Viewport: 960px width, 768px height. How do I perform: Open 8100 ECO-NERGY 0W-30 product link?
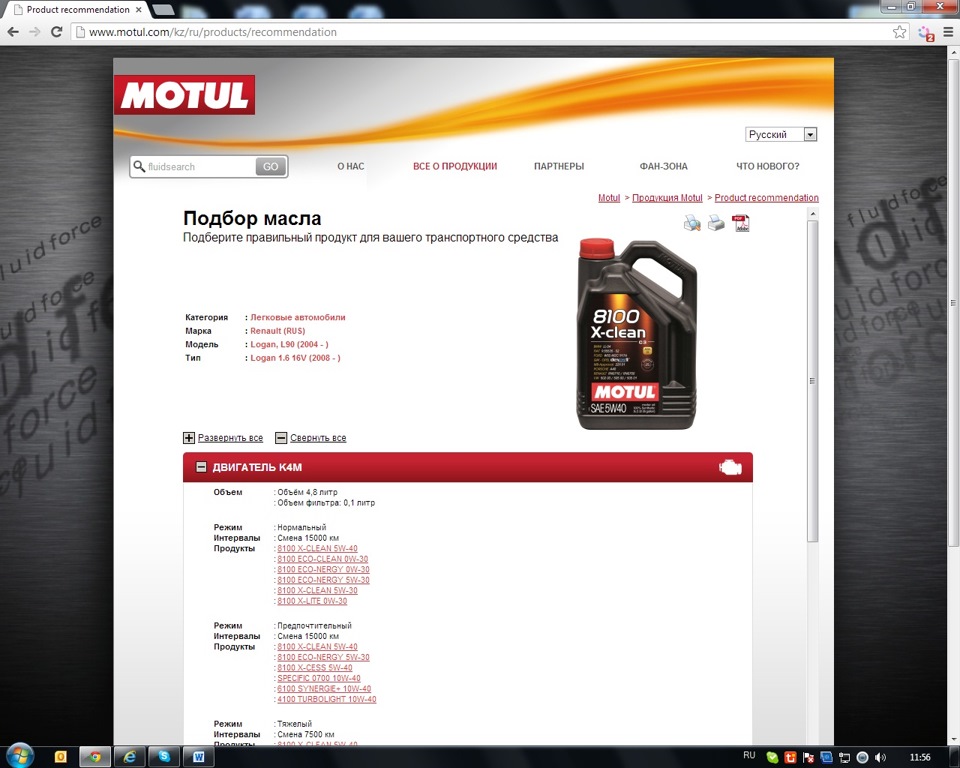pyautogui.click(x=323, y=569)
